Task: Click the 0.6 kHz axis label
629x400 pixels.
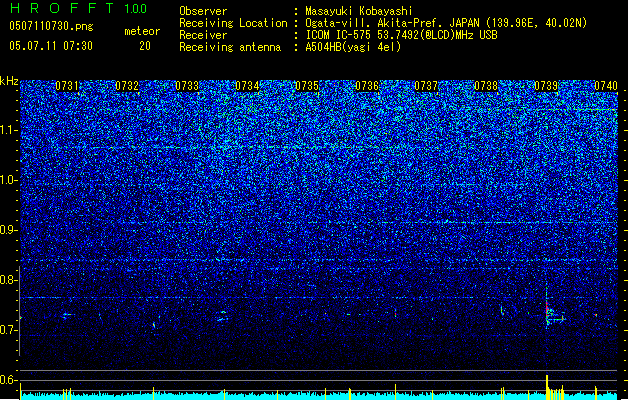Action: tap(9, 380)
